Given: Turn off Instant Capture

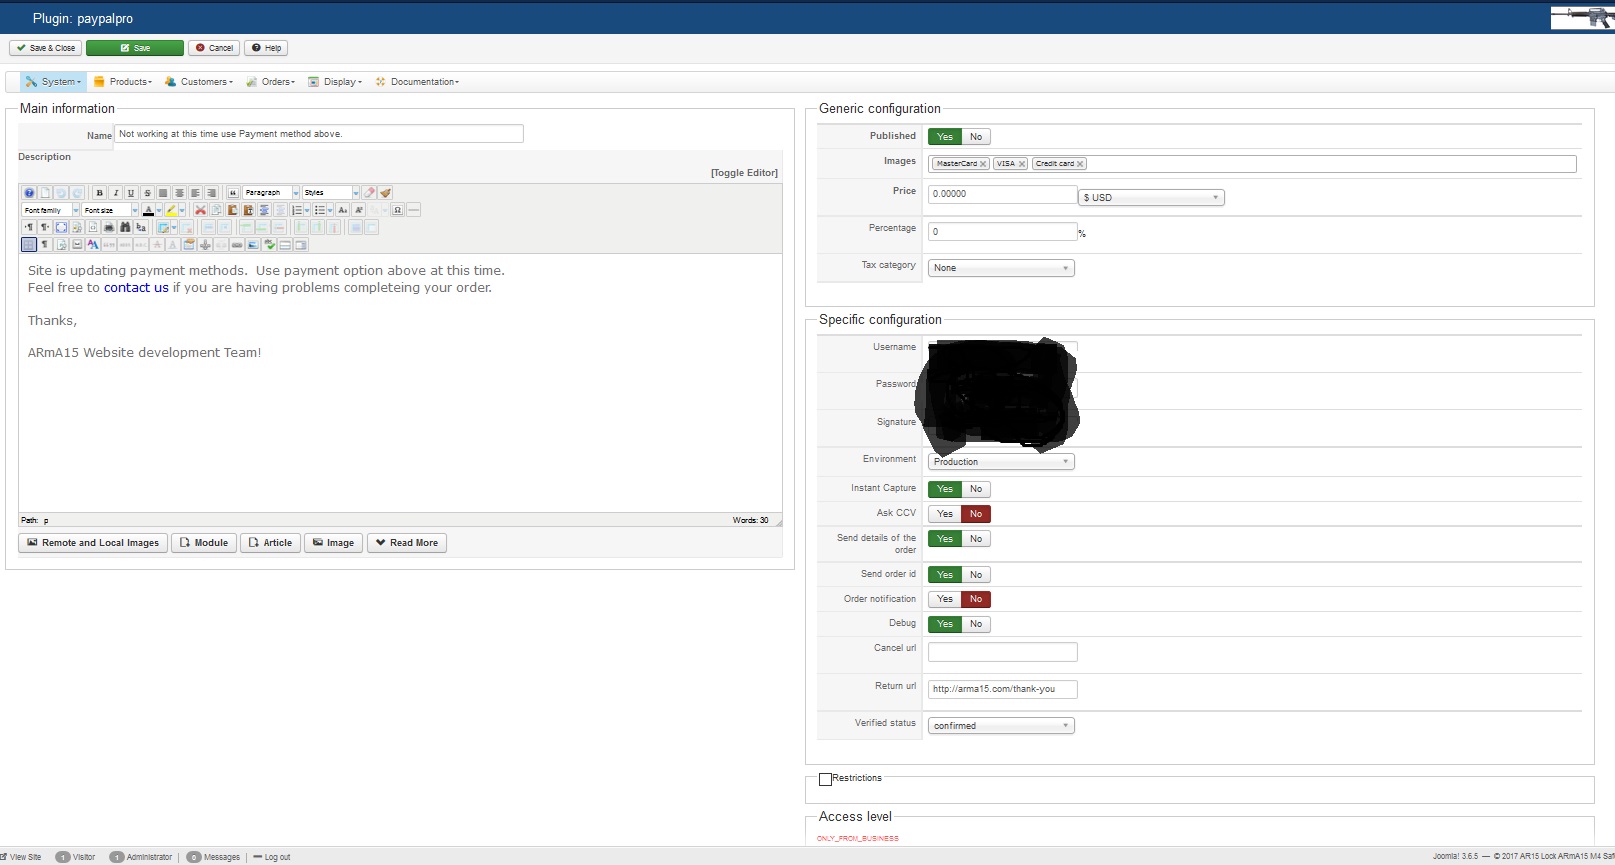Looking at the screenshot, I should click(976, 489).
